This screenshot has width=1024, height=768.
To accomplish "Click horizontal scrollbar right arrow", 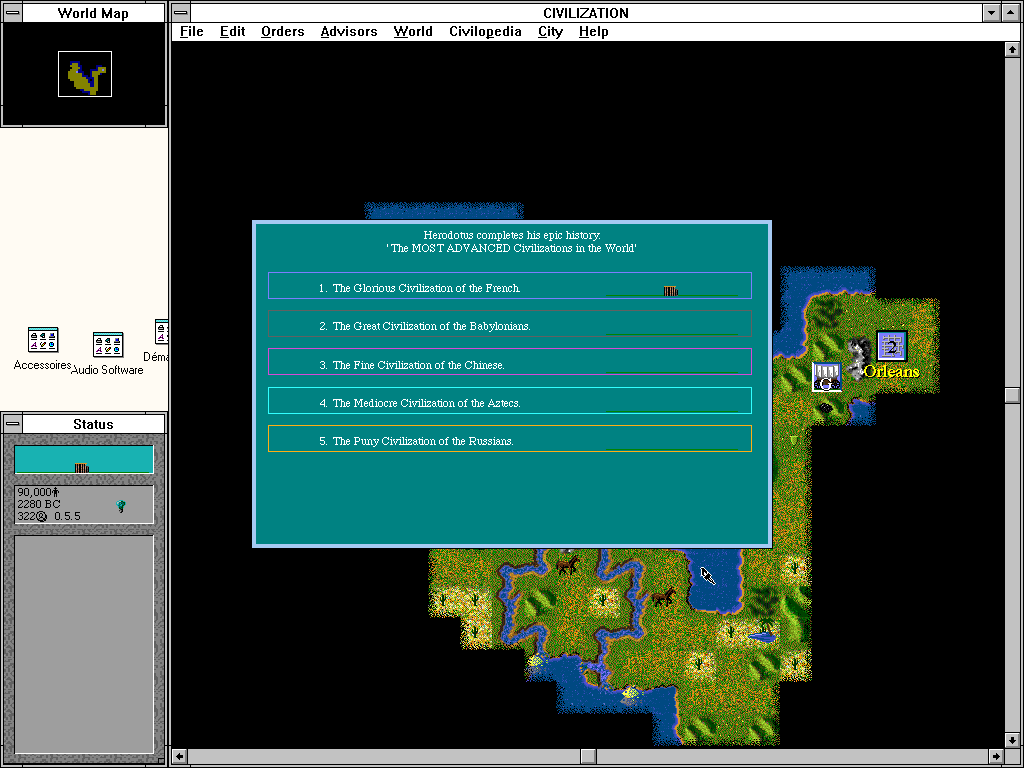I will click(997, 756).
